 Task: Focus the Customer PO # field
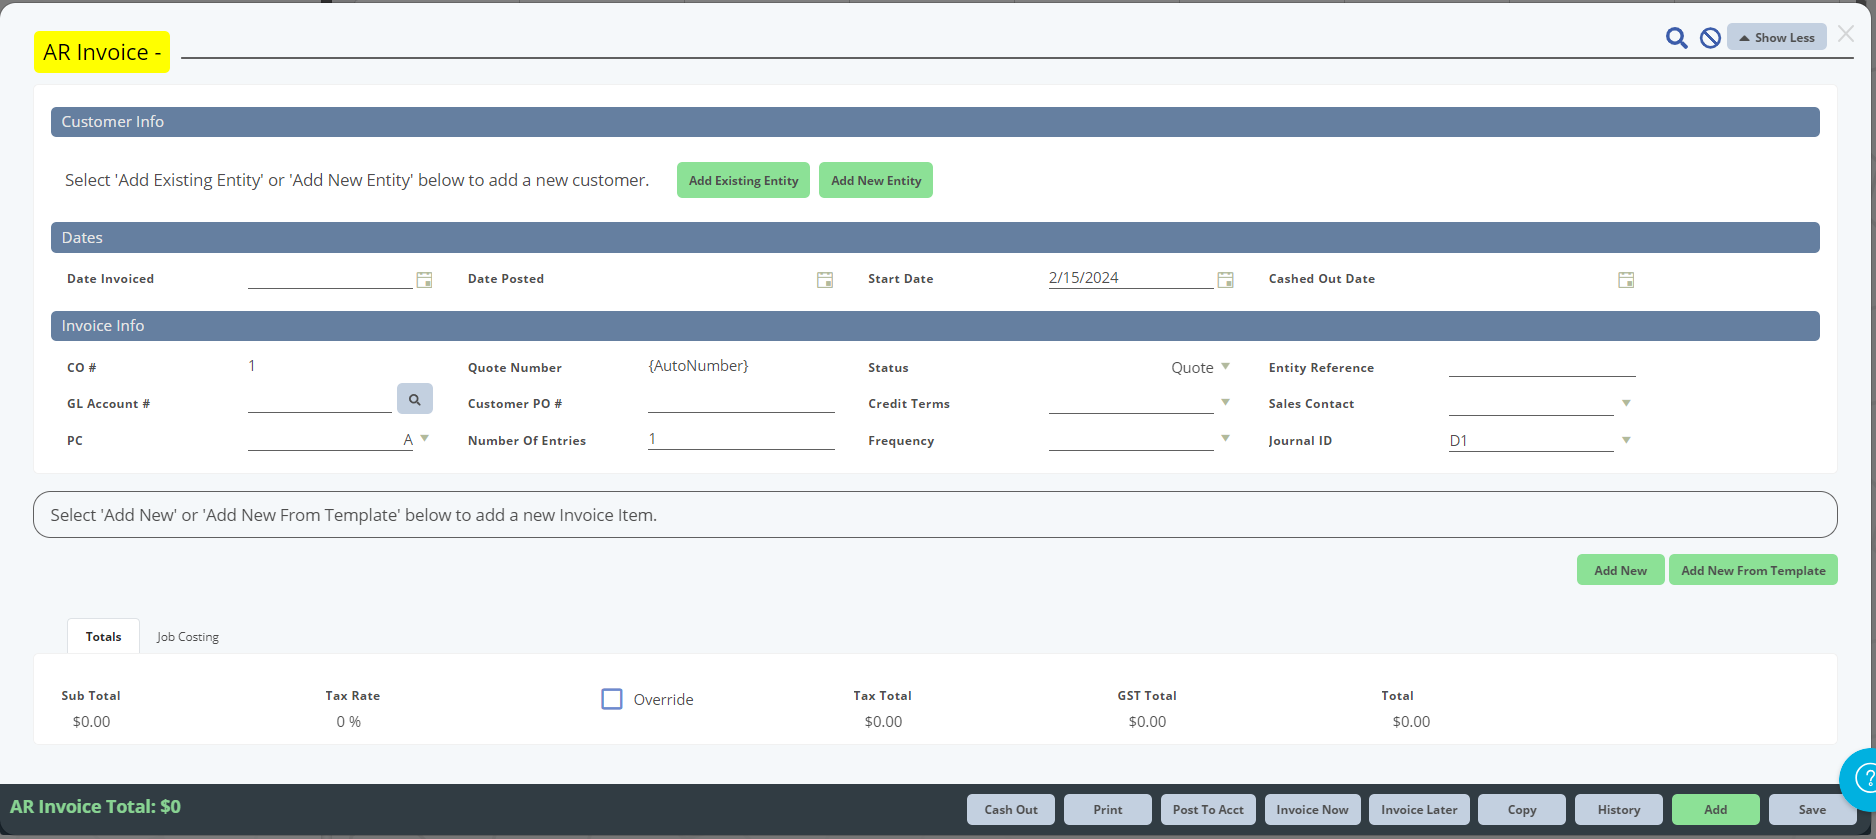coord(741,402)
